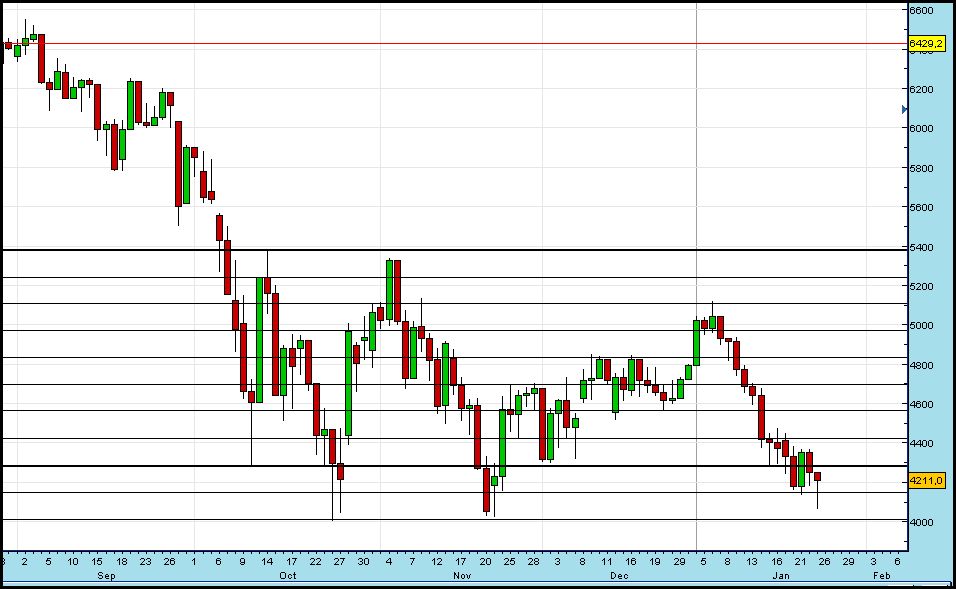Click the 5400 price axis label
Image resolution: width=956 pixels, height=589 pixels.
[x=921, y=248]
